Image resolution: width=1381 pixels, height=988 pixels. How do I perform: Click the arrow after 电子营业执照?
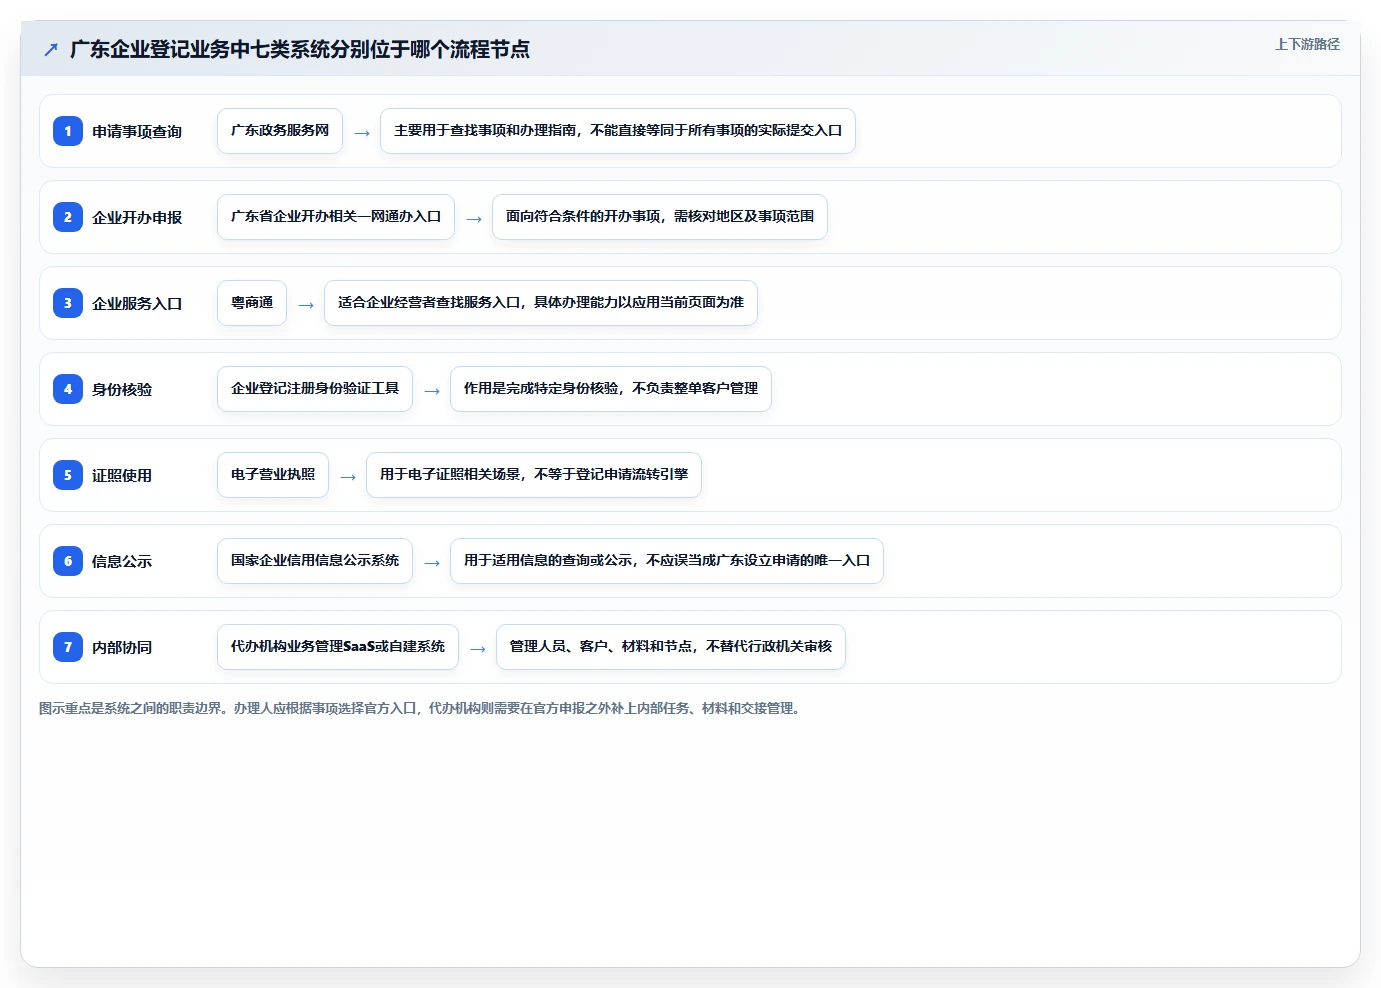coord(348,477)
